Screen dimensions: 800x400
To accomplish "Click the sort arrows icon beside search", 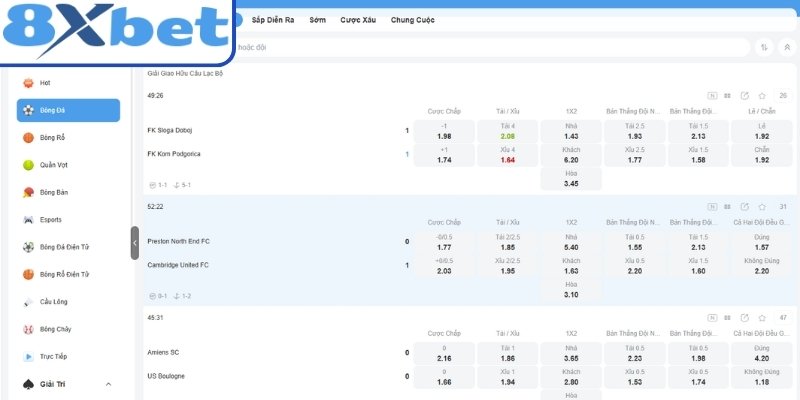I will [x=764, y=47].
